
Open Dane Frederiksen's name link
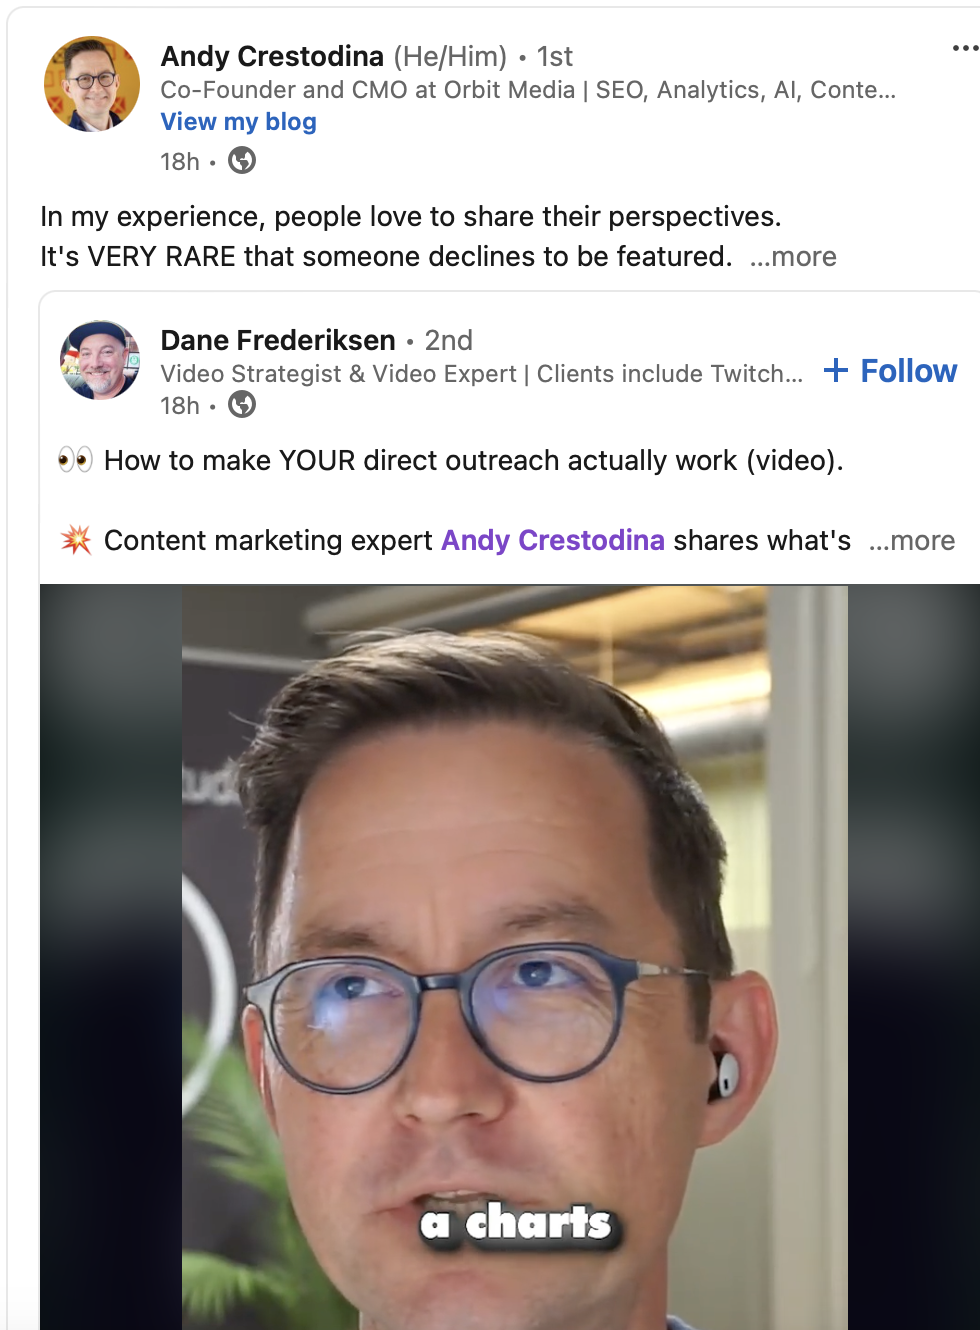[x=278, y=340]
